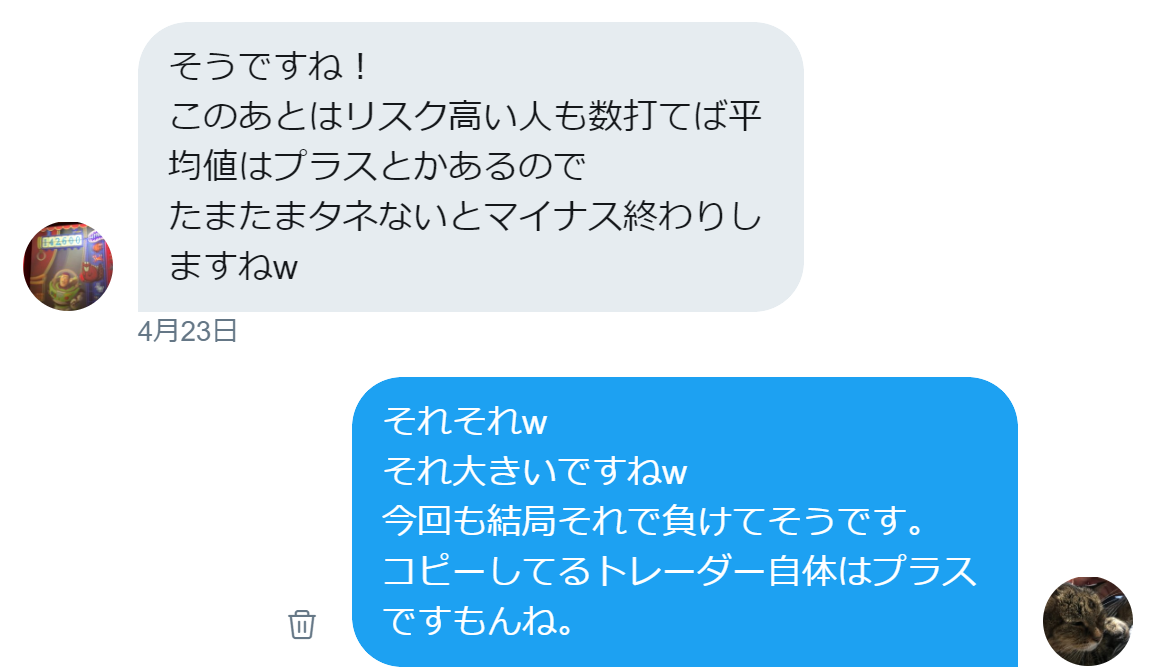Click the text それそれw
Image resolution: width=1170 pixels, height=667 pixels.
point(465,422)
